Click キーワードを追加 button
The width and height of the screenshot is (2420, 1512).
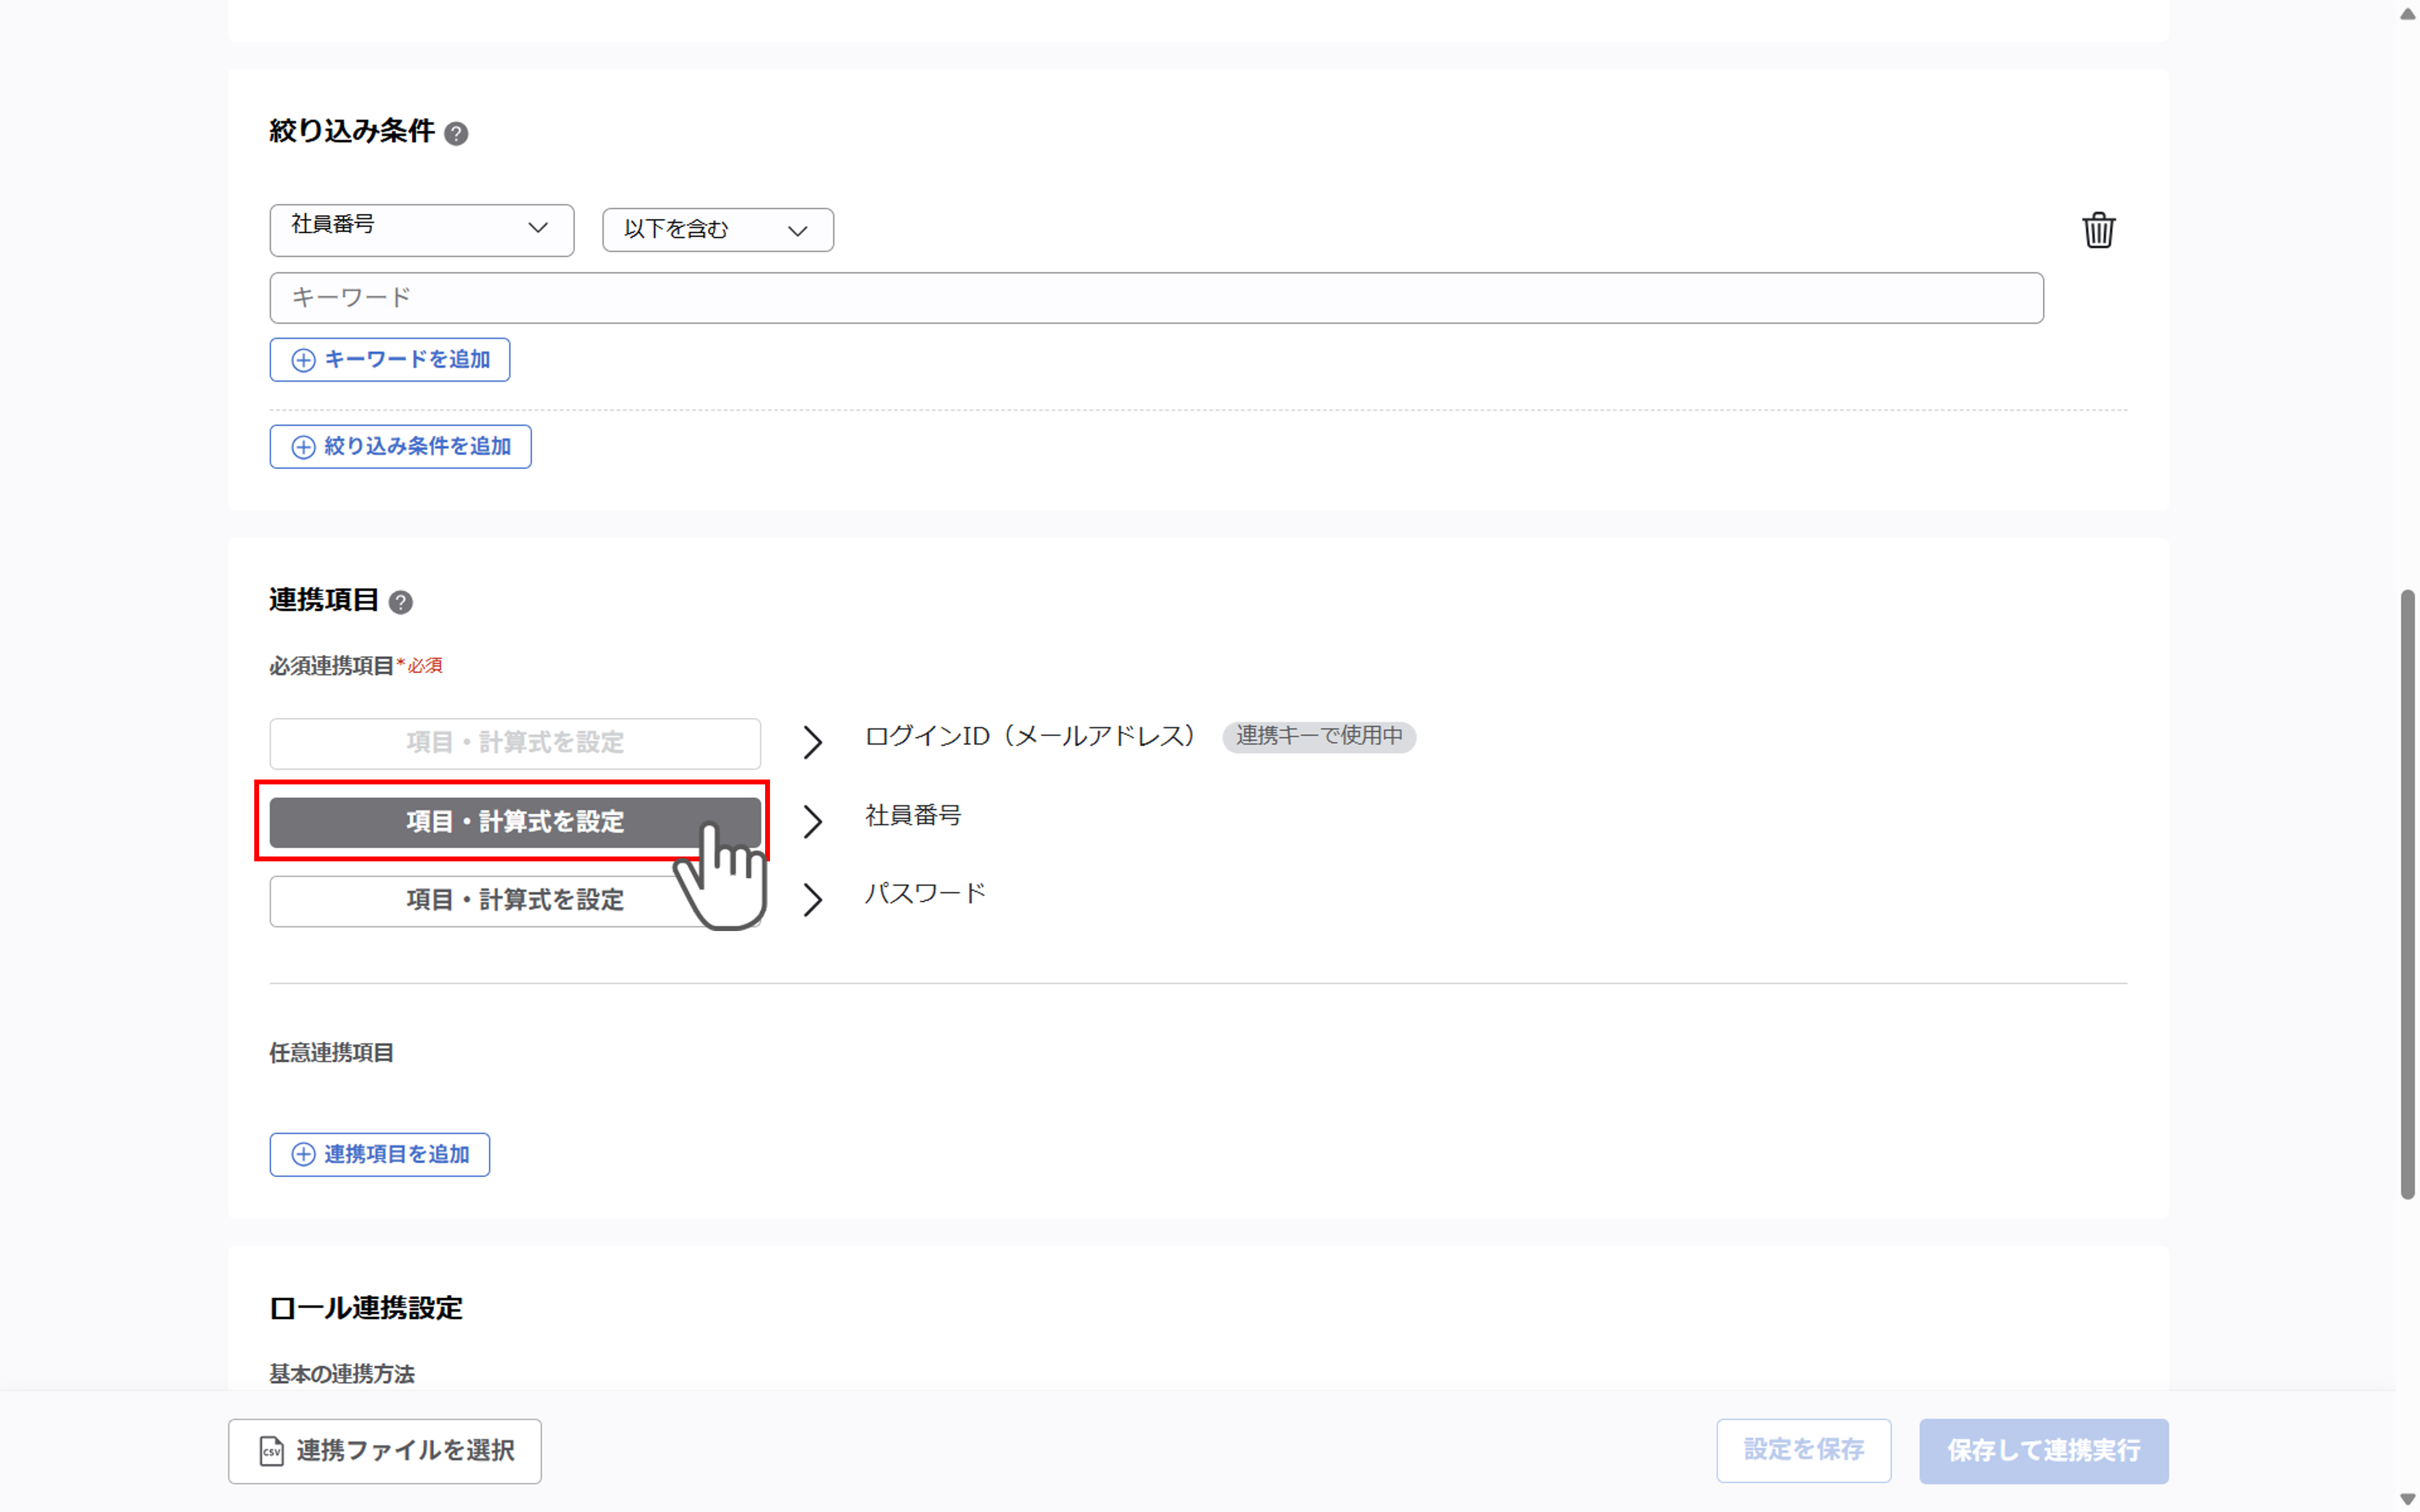390,360
